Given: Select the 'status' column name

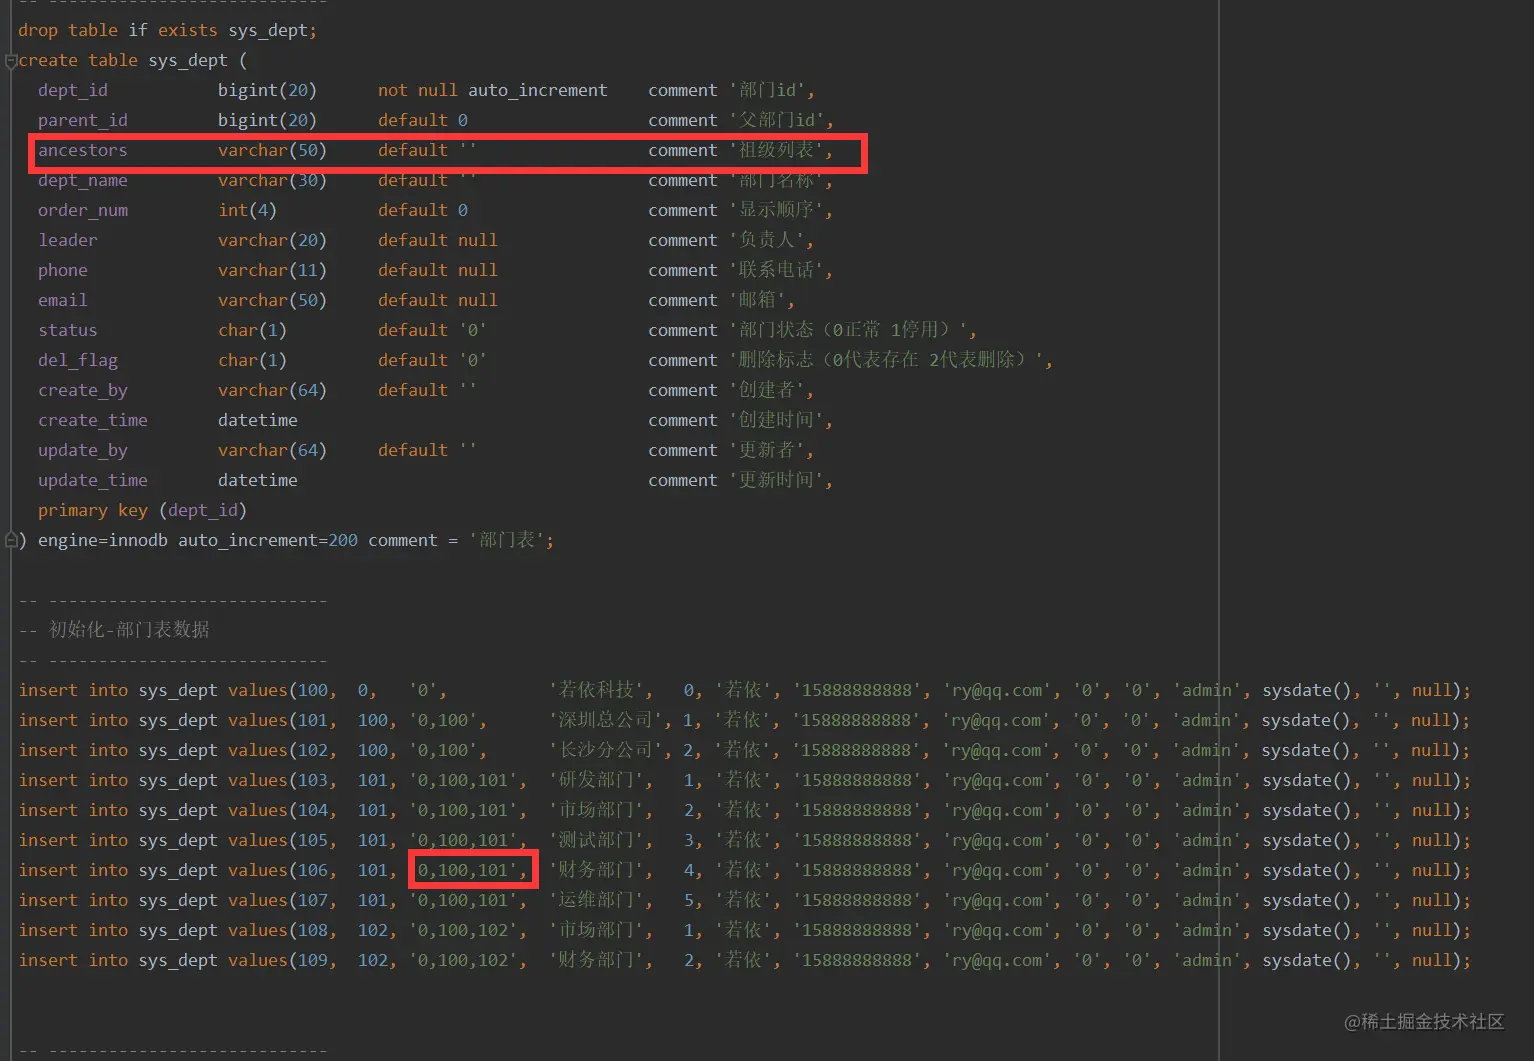Looking at the screenshot, I should point(68,330).
